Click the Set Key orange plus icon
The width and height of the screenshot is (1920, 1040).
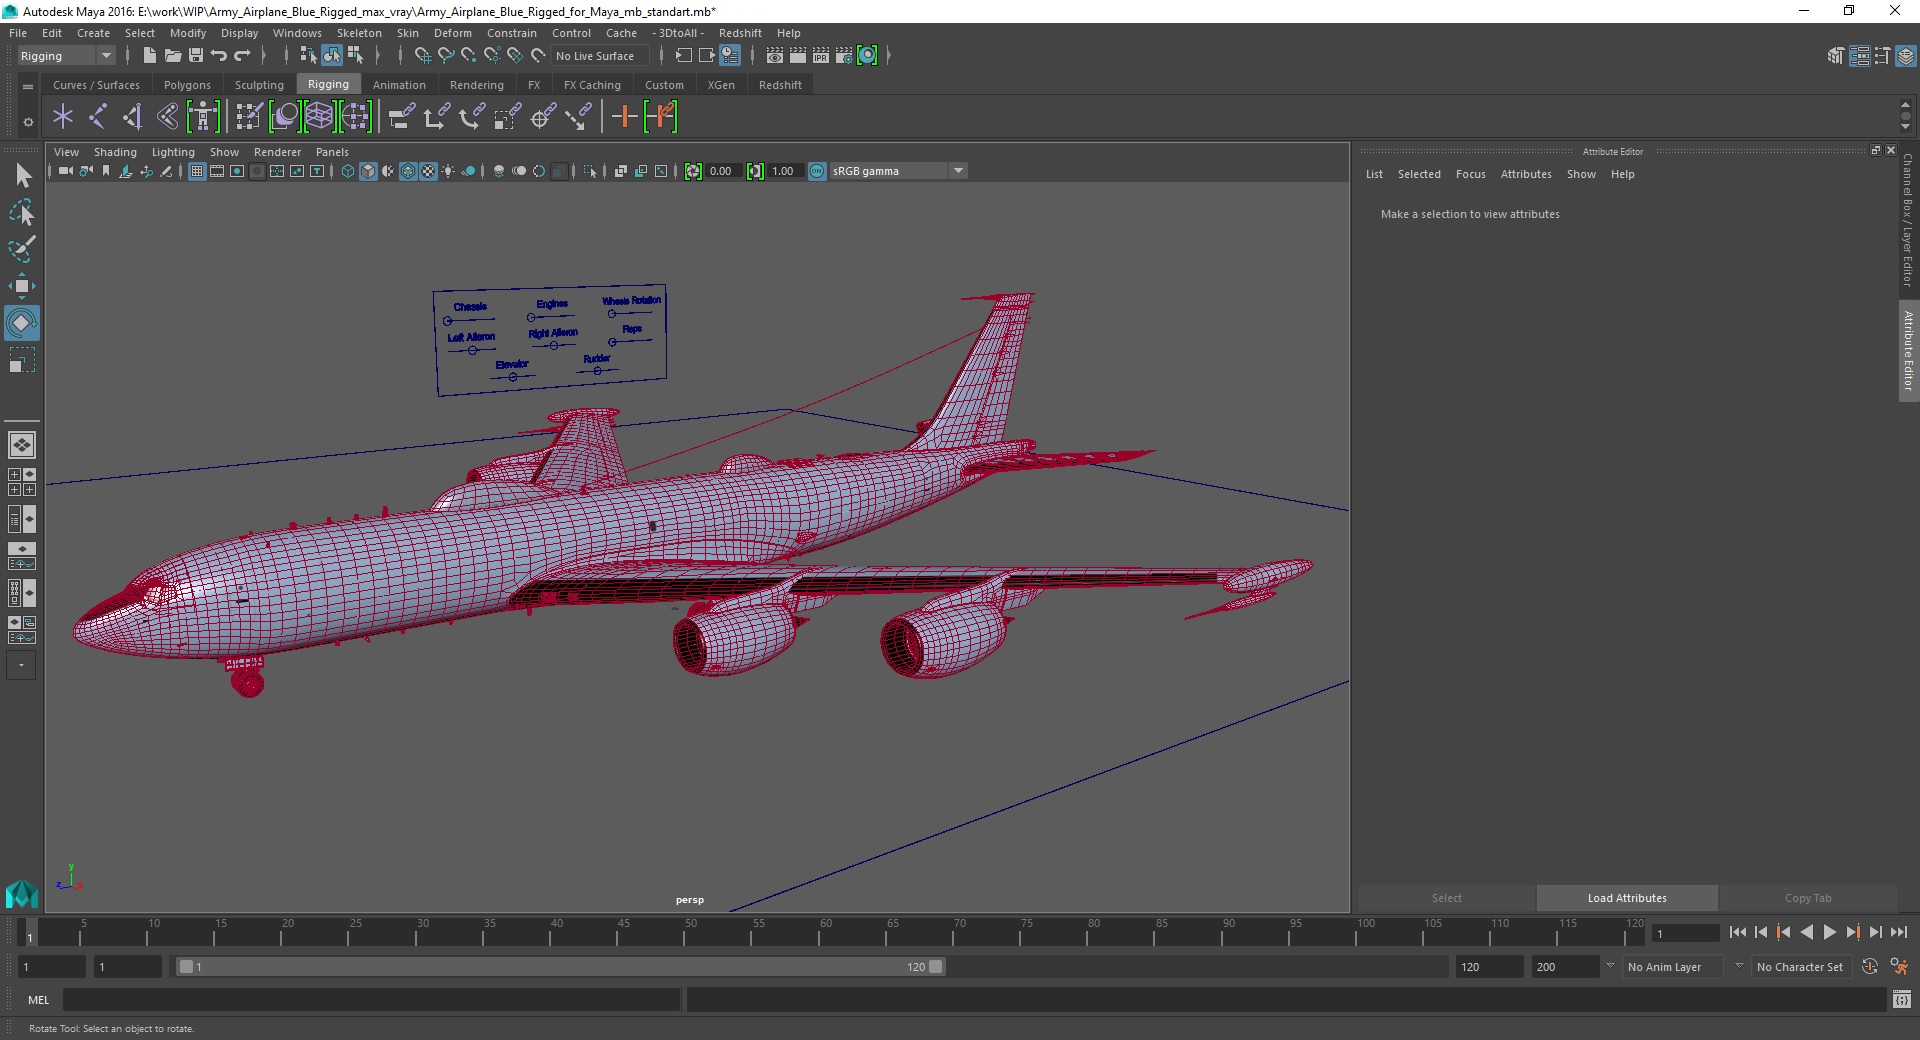tap(624, 117)
